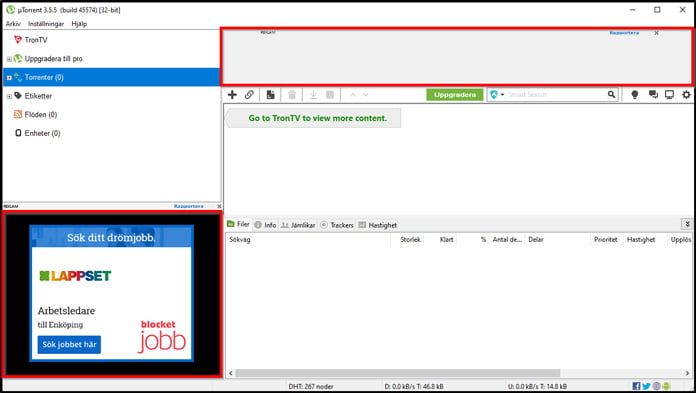
Task: Switch to the Info tab
Action: [265, 225]
